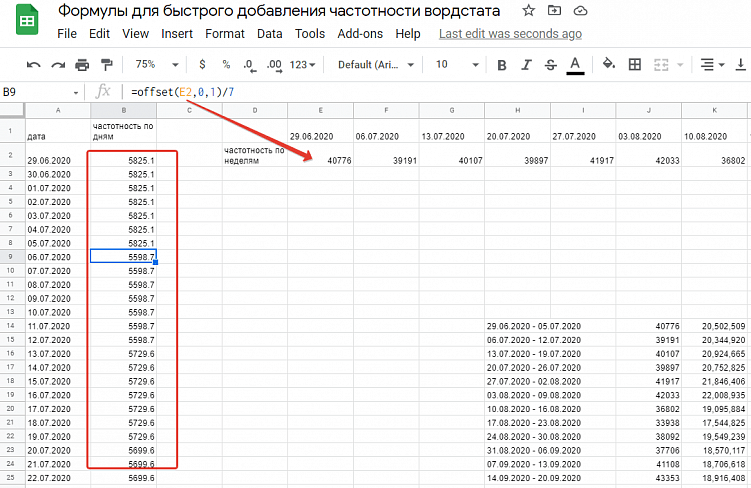
Task: Select cell A25 with date 22.07.2020
Action: [58, 478]
